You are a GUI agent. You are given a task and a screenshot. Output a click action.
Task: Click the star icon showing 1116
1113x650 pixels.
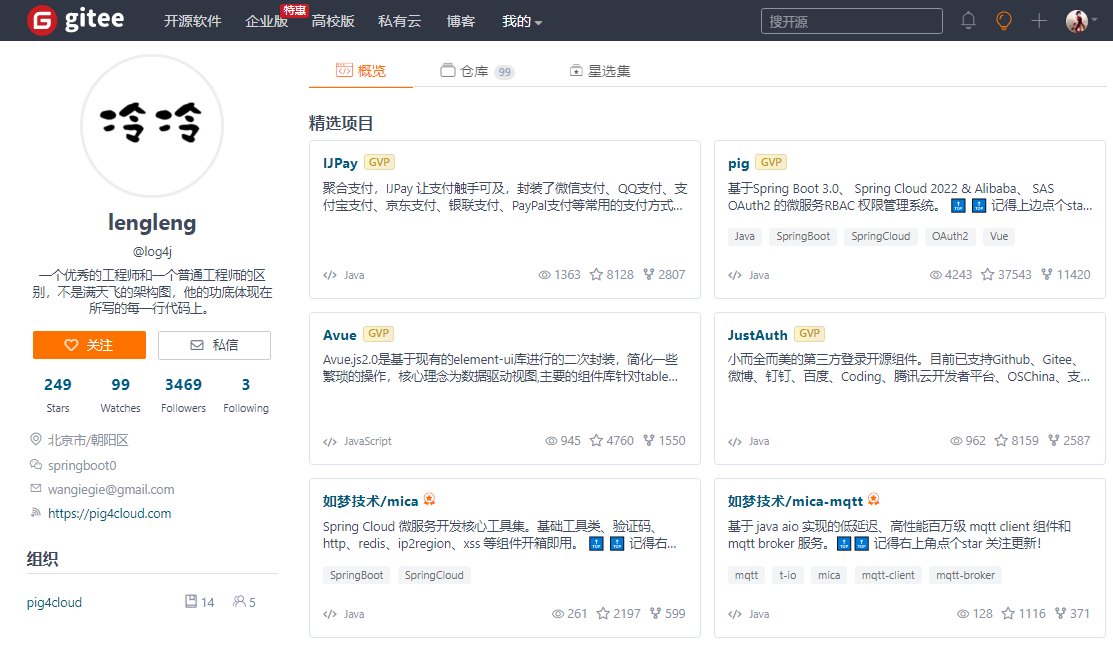[x=1008, y=614]
